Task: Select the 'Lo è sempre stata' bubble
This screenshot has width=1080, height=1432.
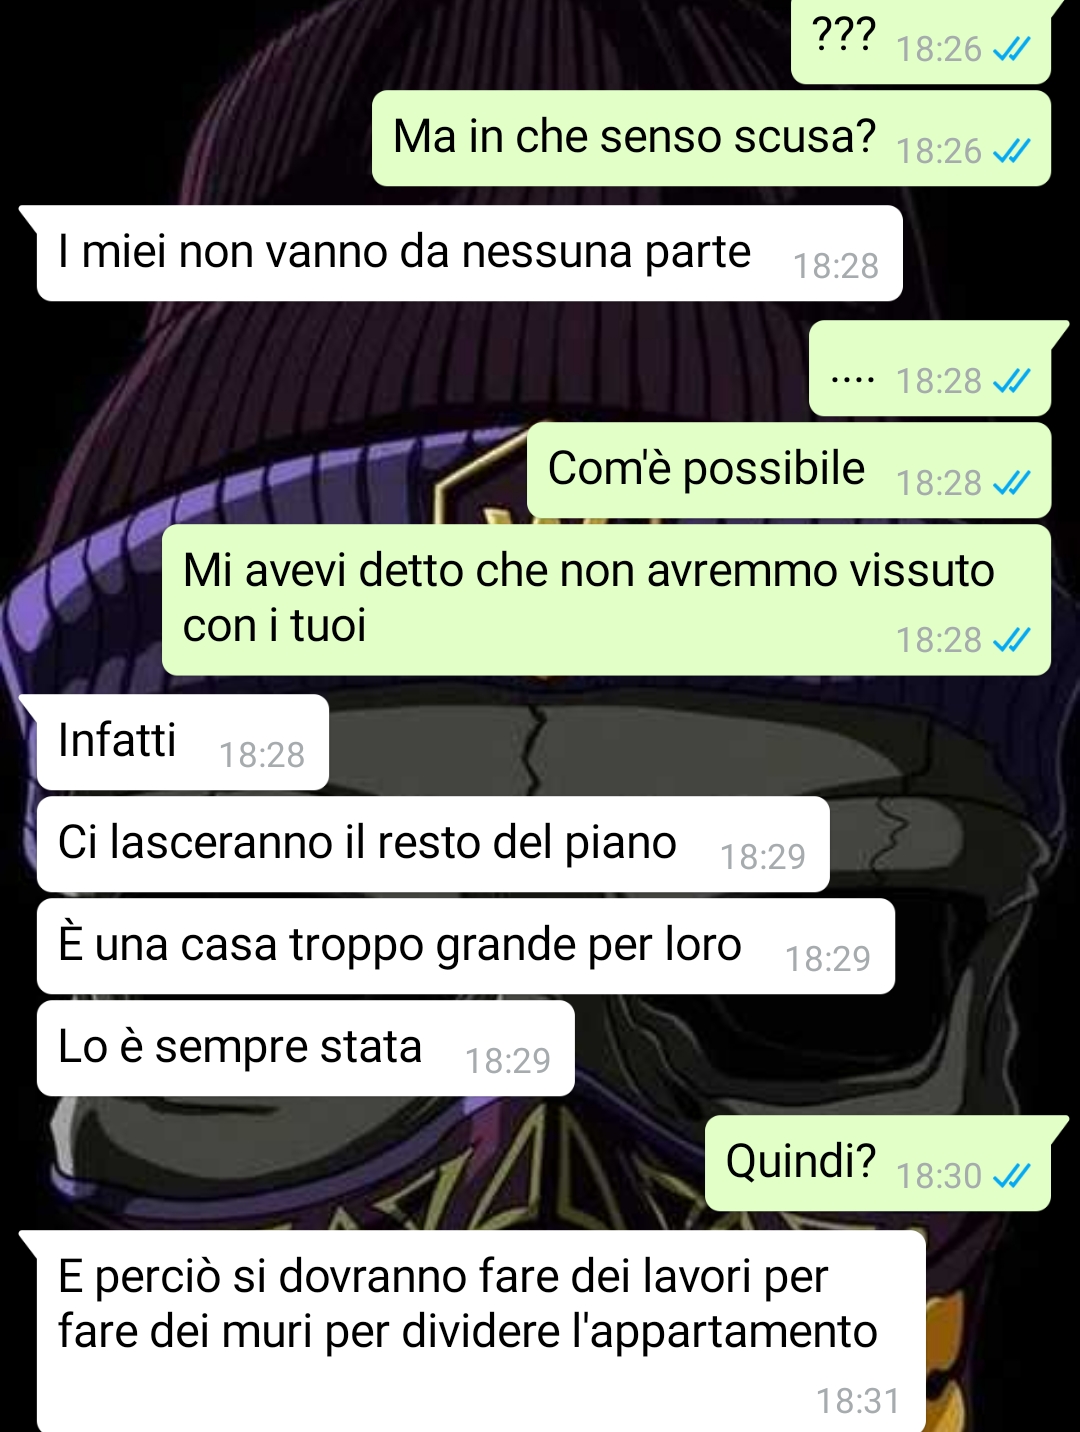Action: [305, 1048]
